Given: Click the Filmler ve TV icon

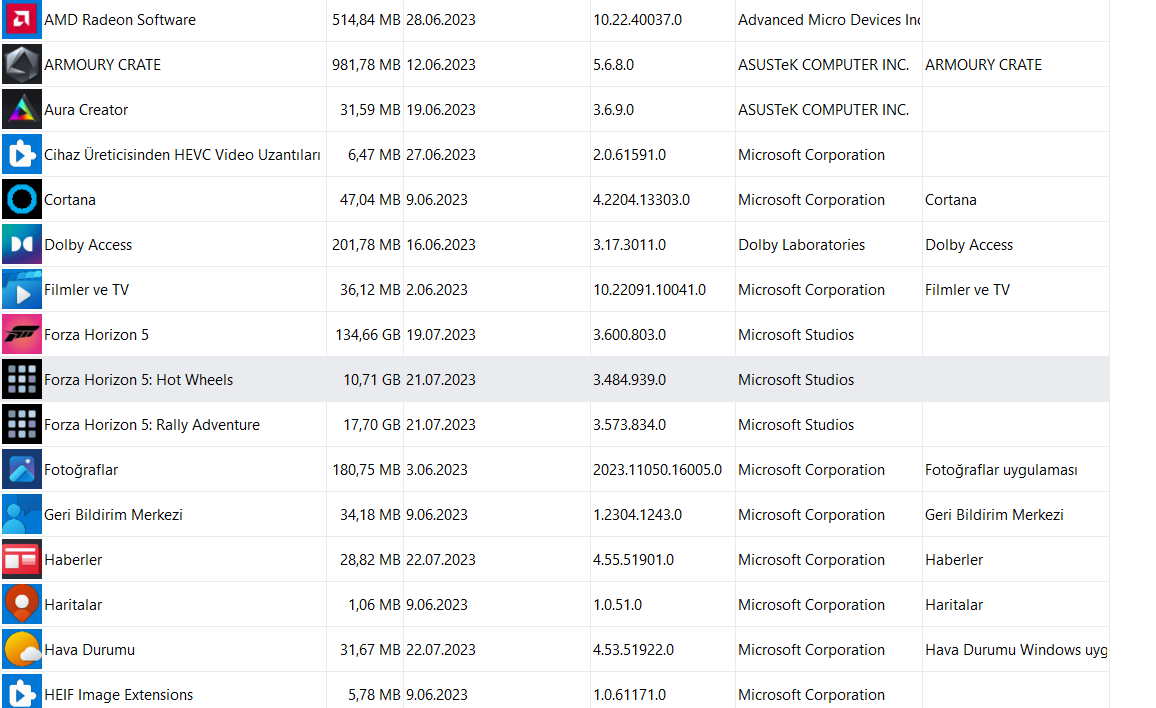Looking at the screenshot, I should 21,290.
